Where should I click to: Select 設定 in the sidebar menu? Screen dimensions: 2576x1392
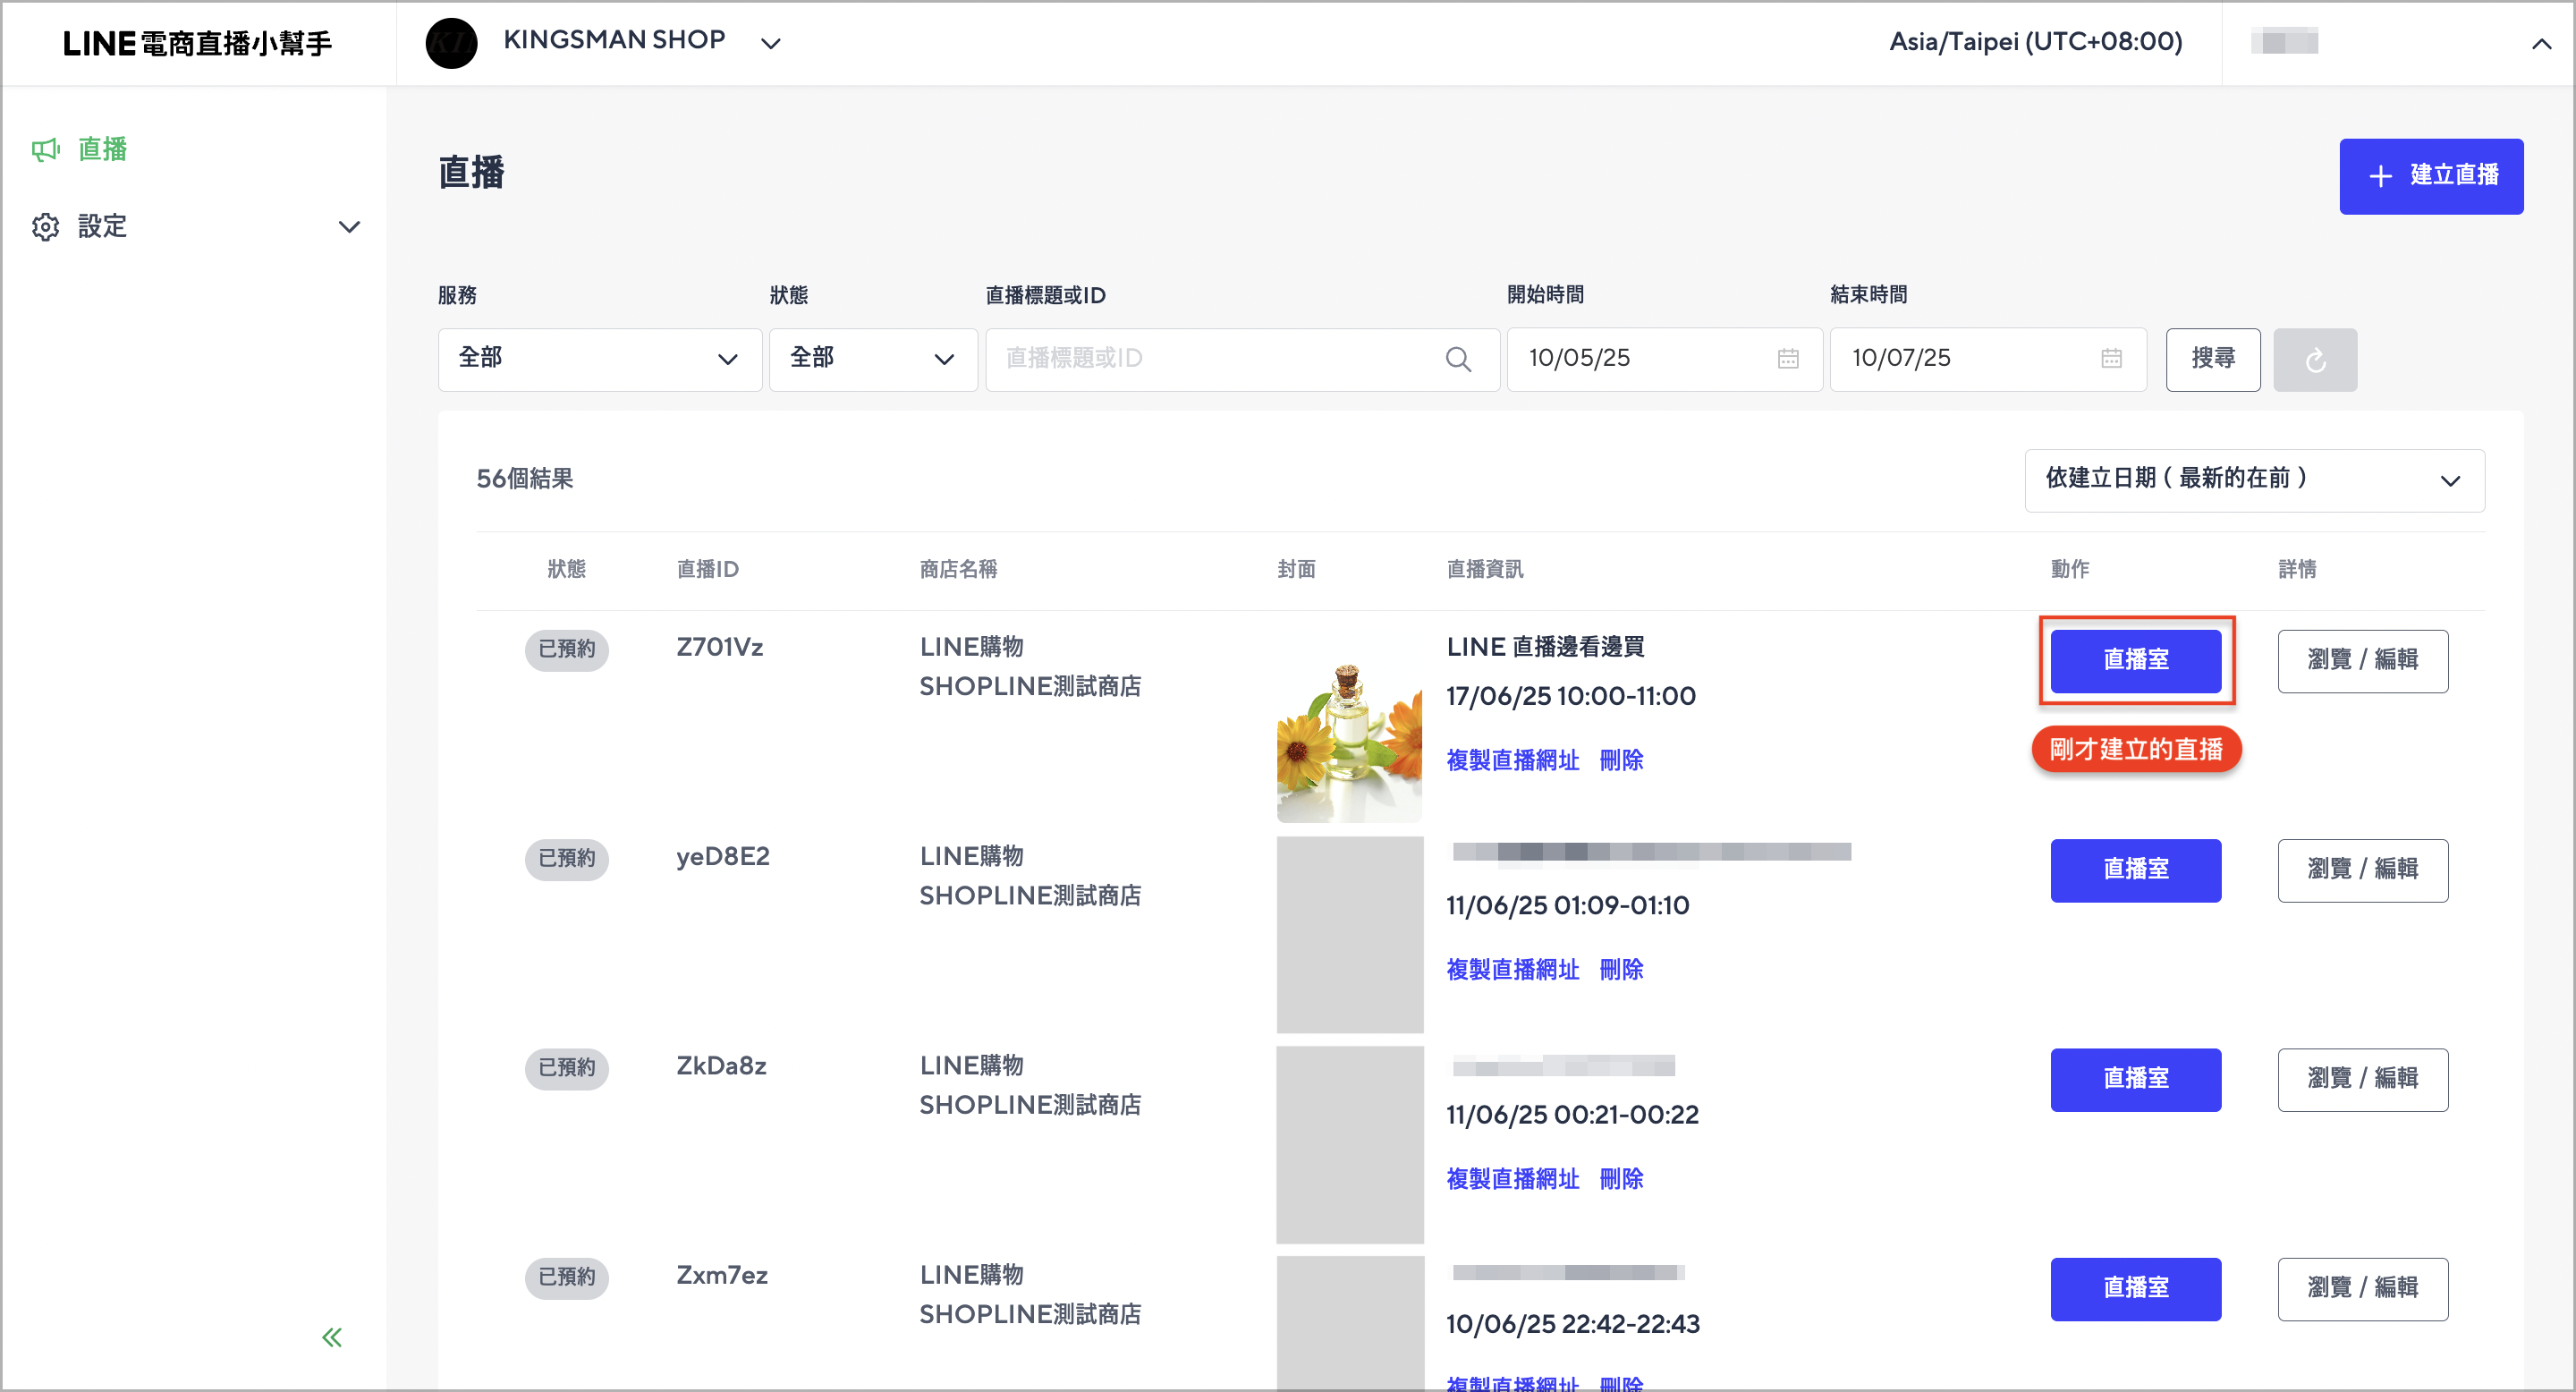tap(102, 227)
